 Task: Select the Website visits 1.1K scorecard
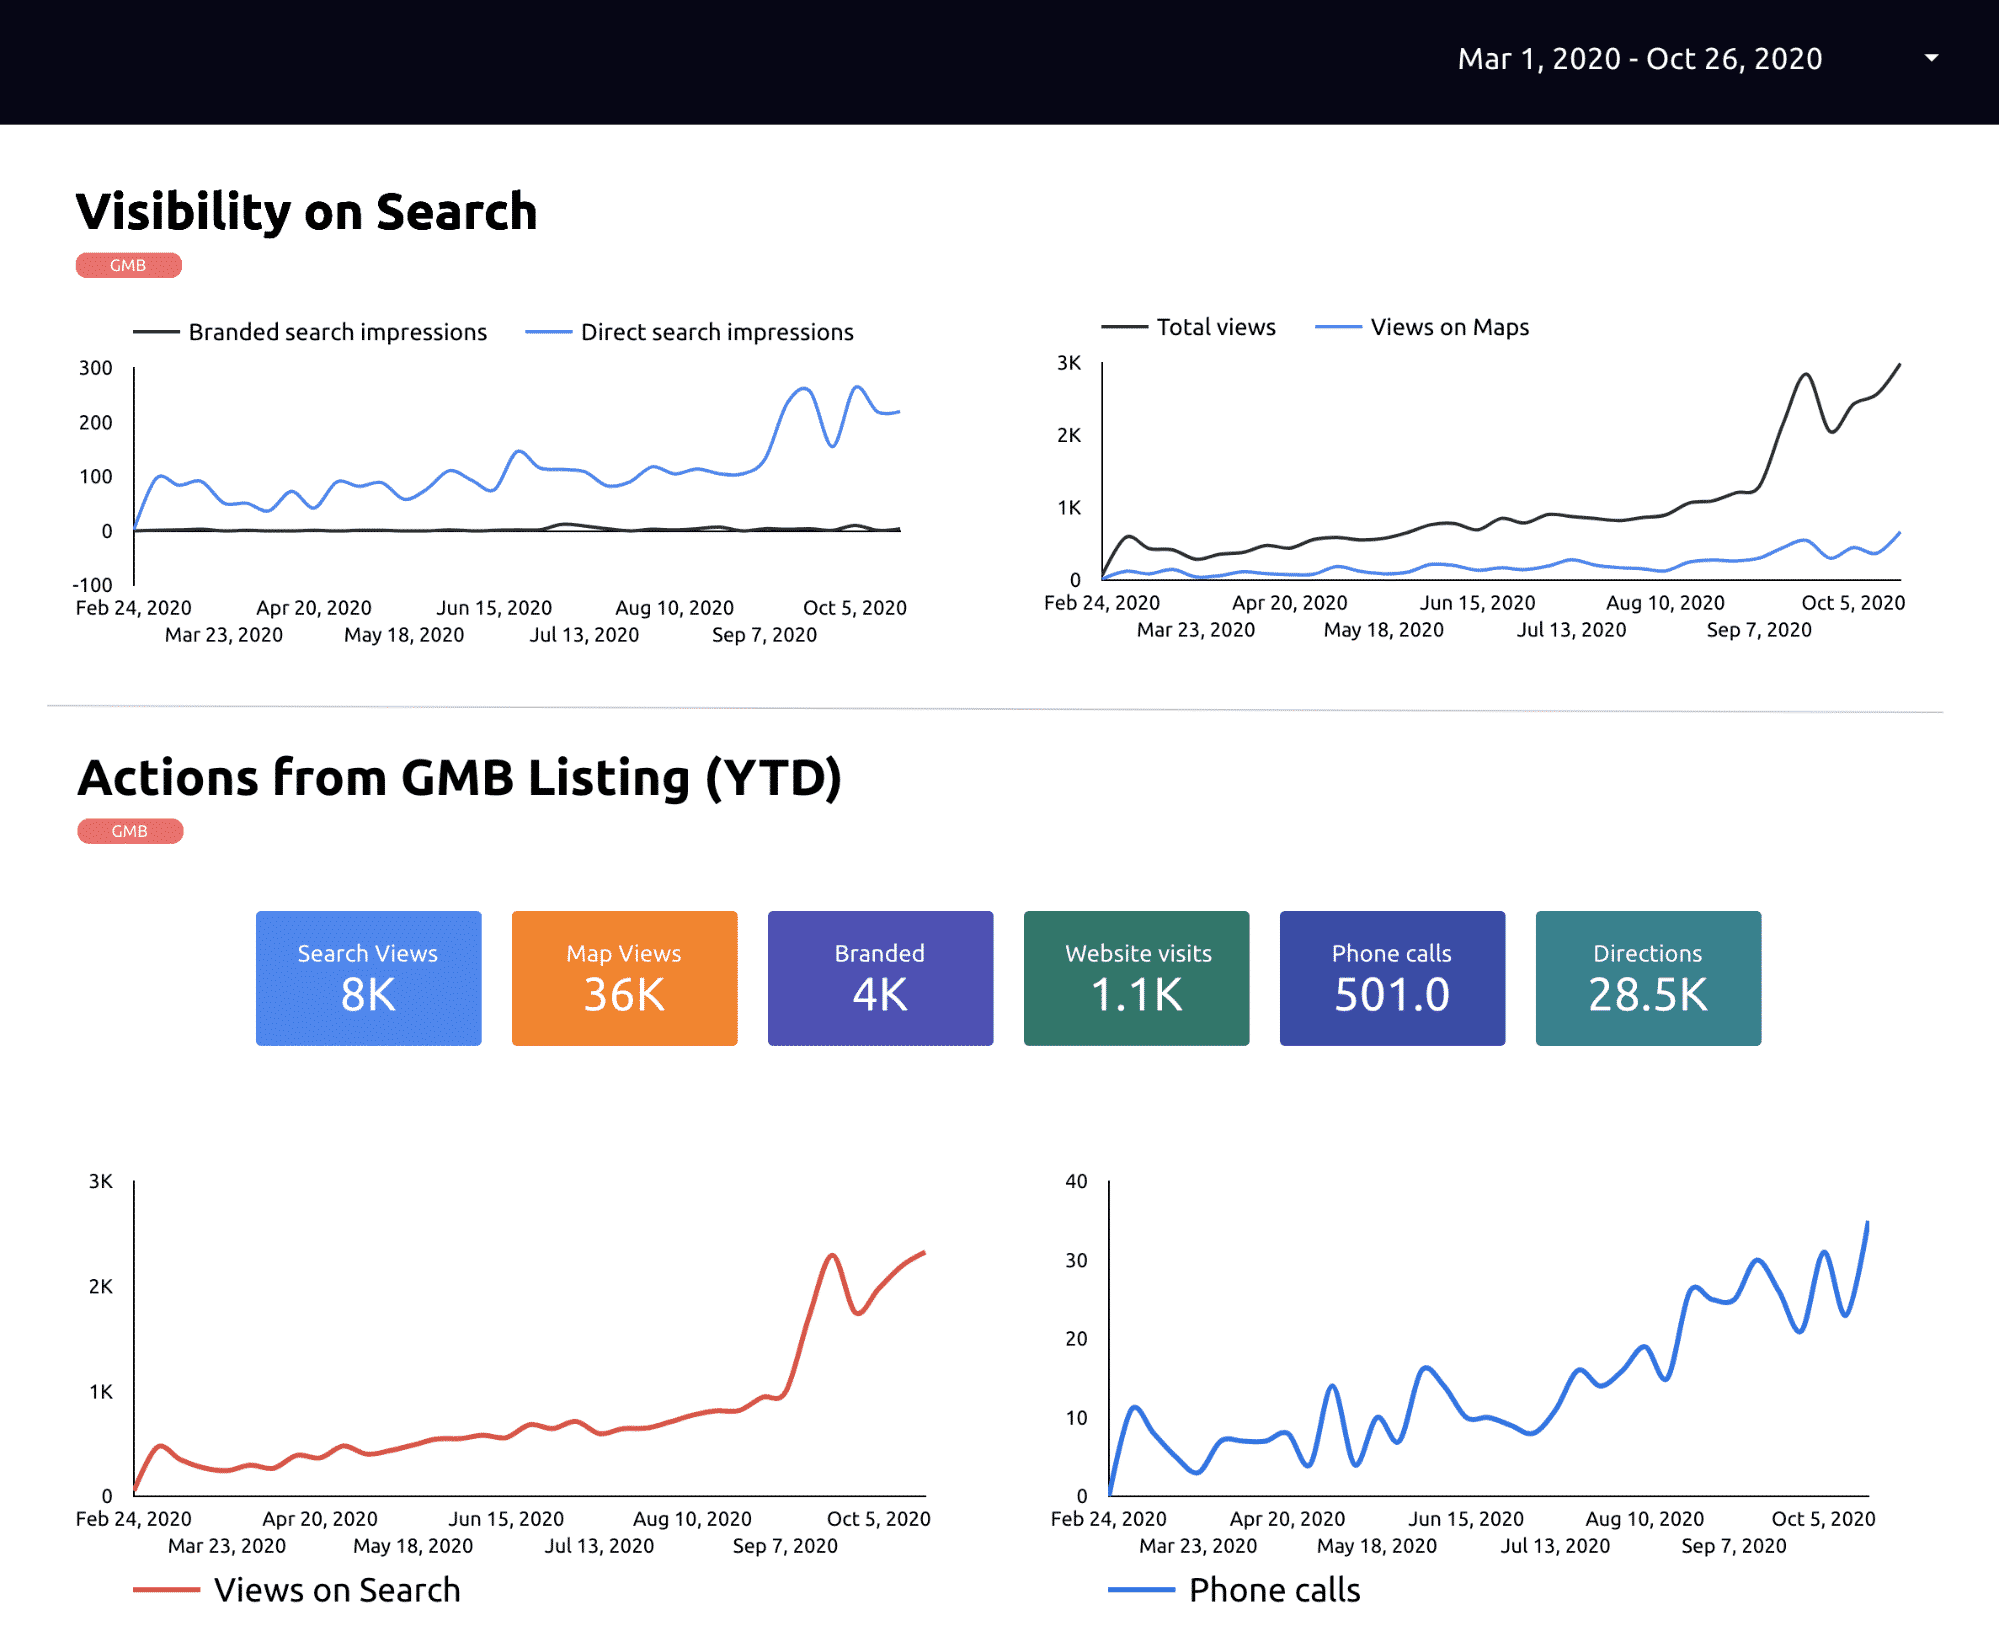click(x=1136, y=977)
